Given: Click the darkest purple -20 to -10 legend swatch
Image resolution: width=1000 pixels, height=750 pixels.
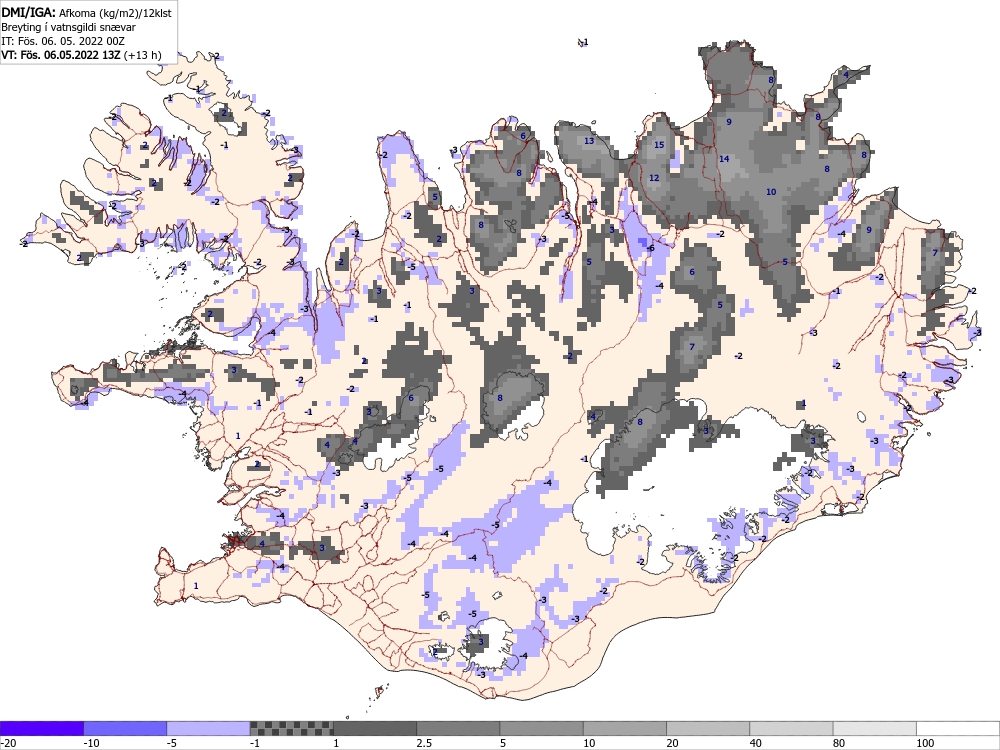Looking at the screenshot, I should (x=41, y=728).
